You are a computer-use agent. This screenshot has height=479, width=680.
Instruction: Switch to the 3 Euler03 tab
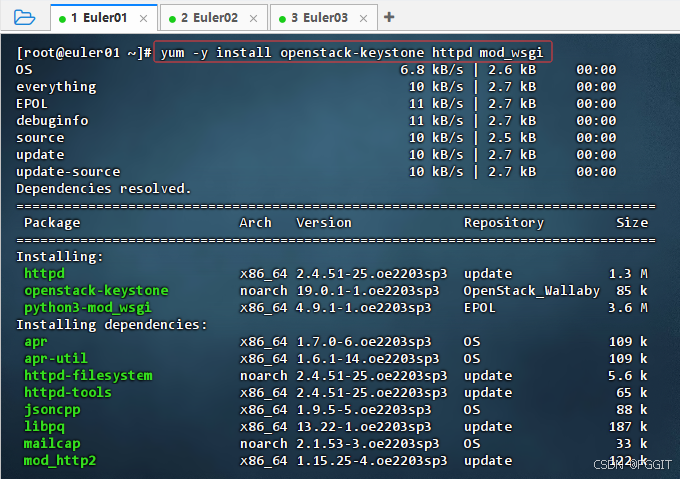(324, 18)
